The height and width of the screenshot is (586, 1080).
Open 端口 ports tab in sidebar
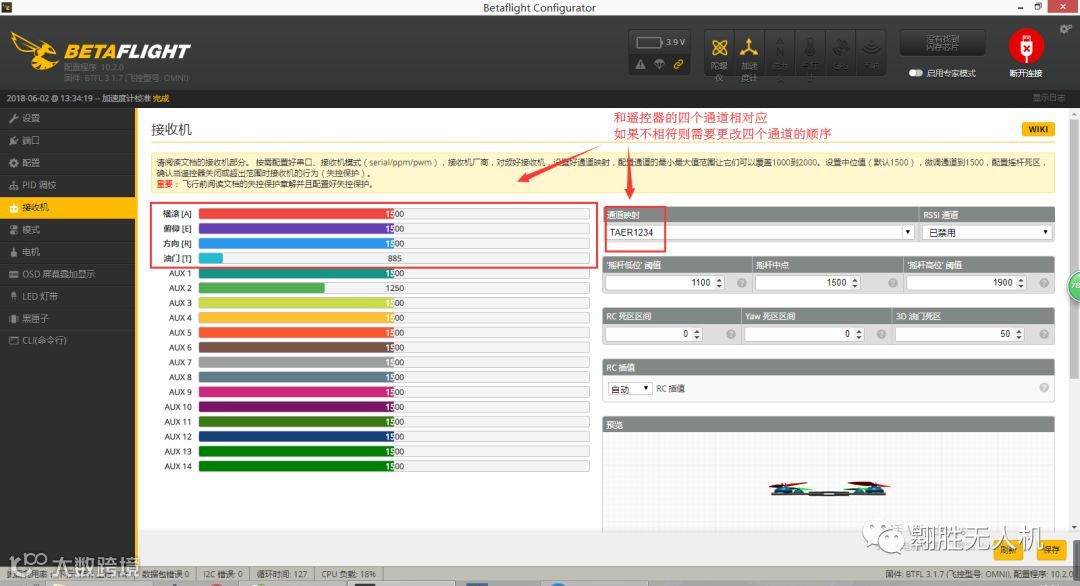pos(68,140)
